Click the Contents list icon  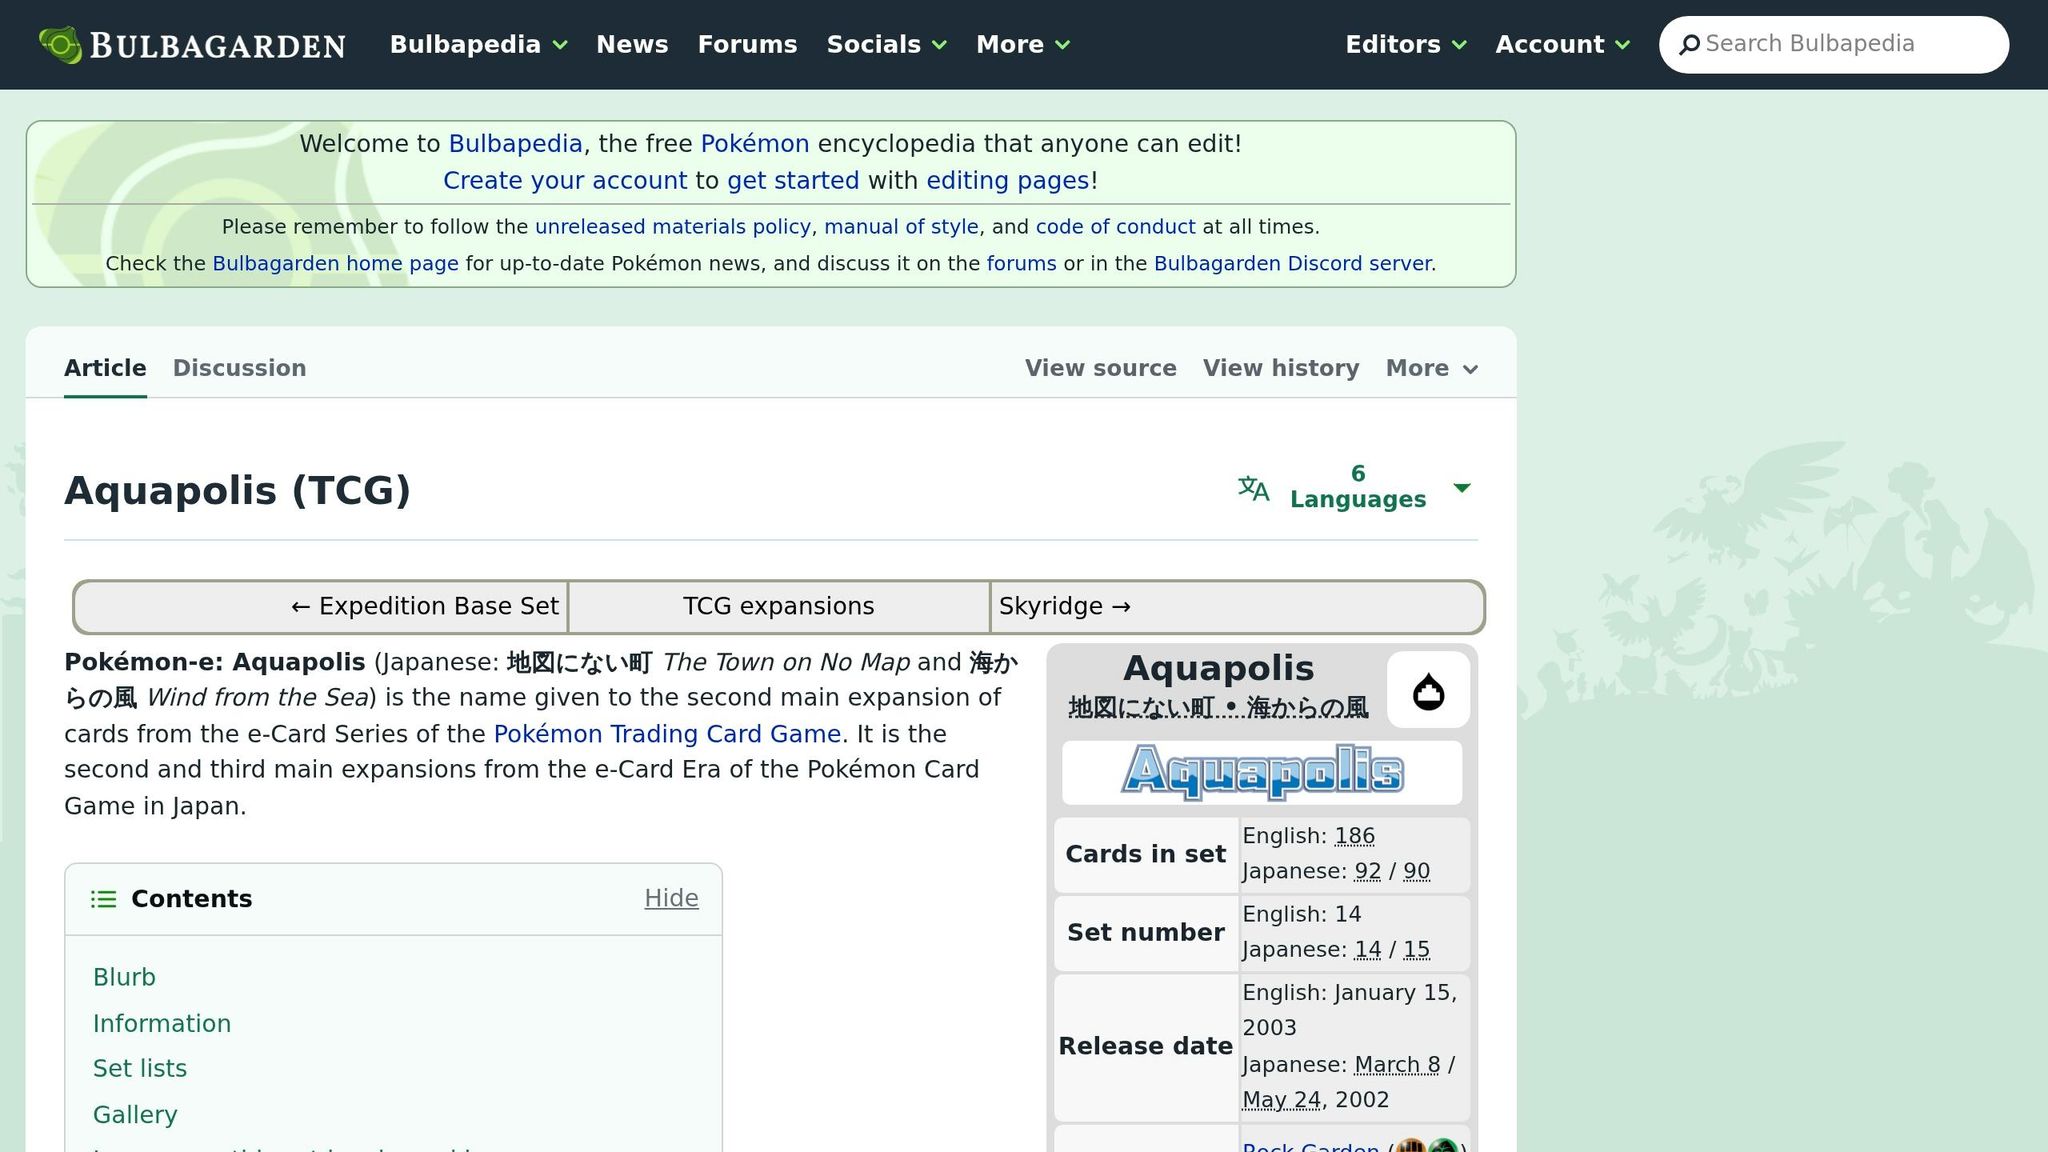pos(104,899)
